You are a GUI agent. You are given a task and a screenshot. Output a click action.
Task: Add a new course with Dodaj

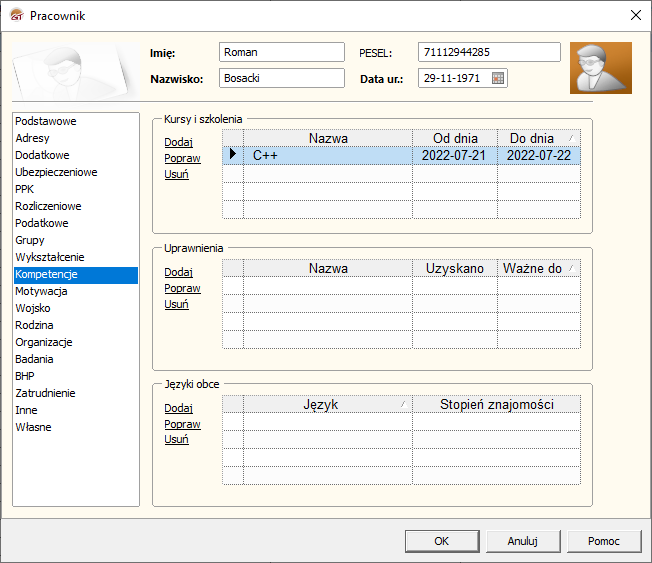(x=178, y=142)
